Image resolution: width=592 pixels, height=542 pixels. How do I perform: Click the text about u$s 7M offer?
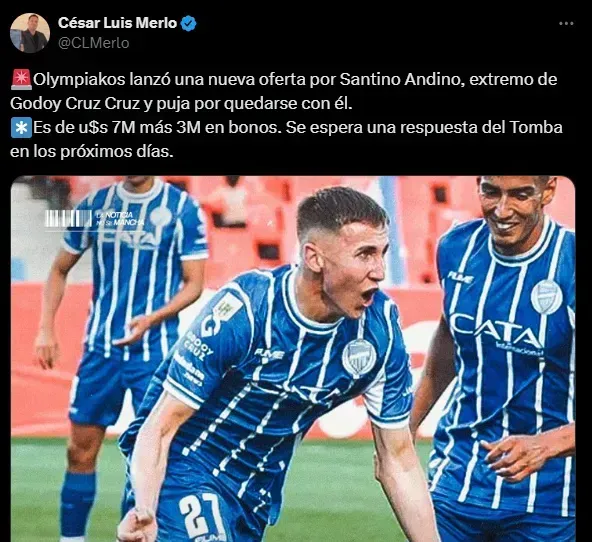click(287, 140)
